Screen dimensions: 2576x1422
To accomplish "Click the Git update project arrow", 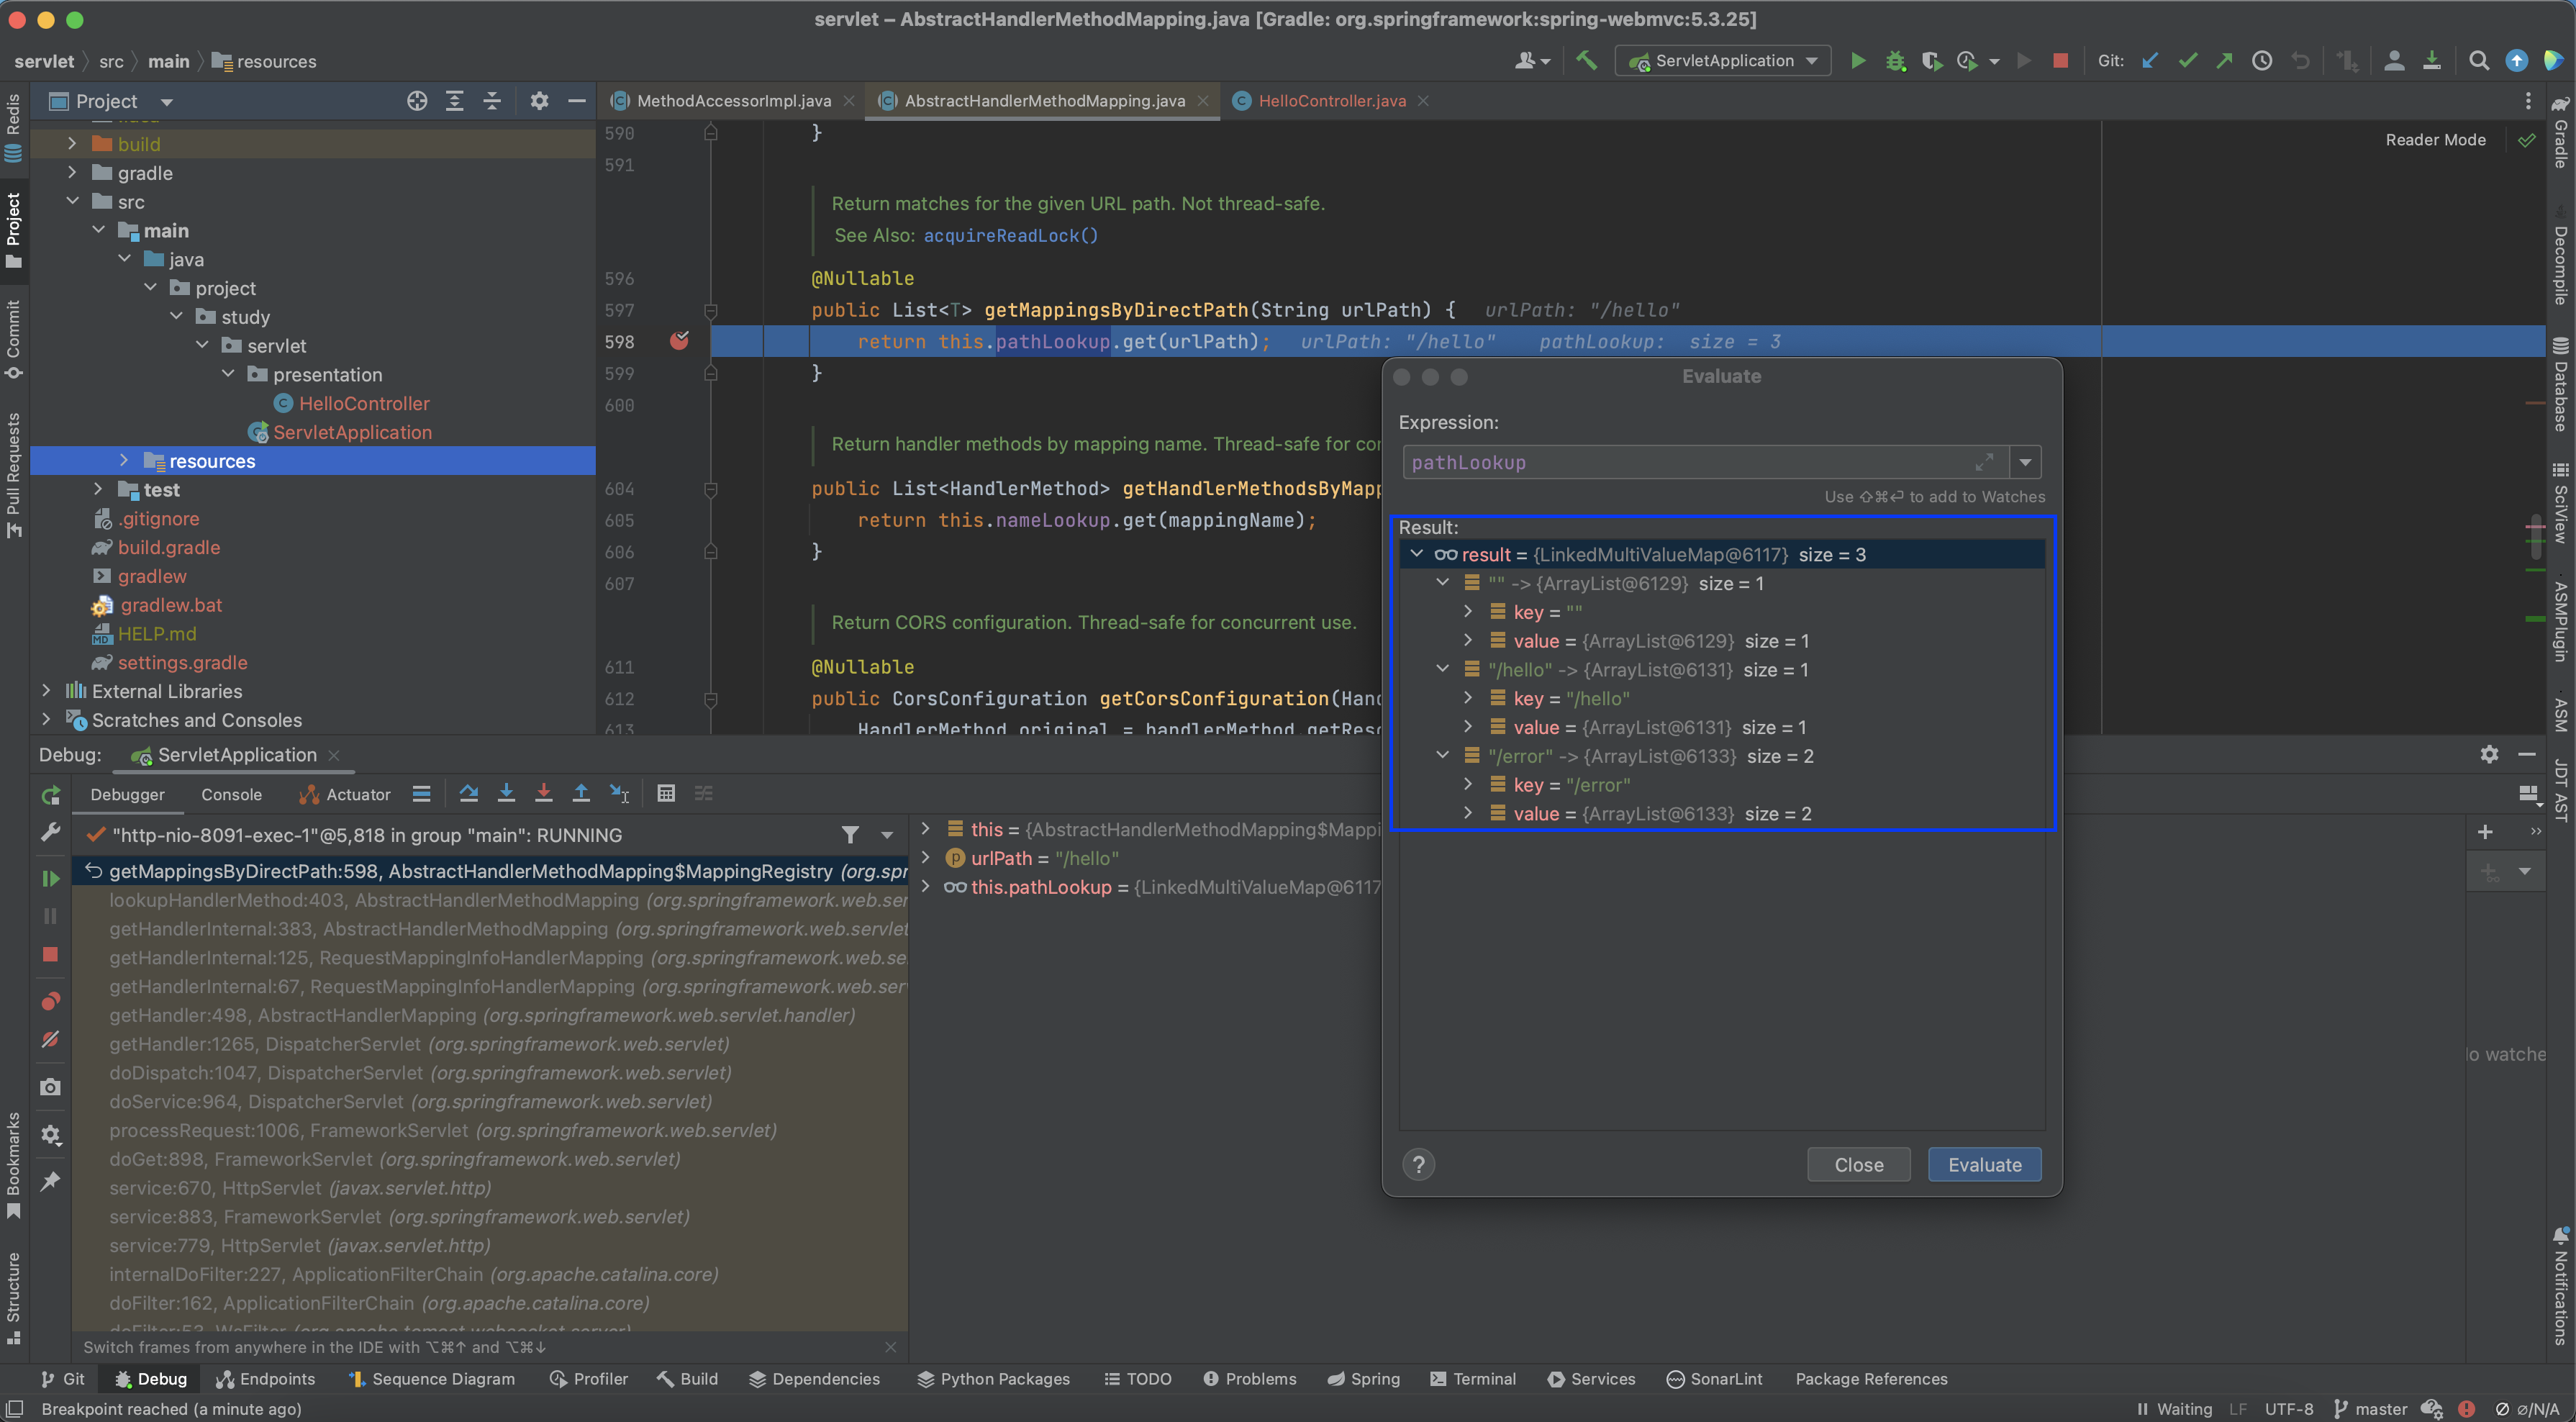I will click(x=2149, y=61).
